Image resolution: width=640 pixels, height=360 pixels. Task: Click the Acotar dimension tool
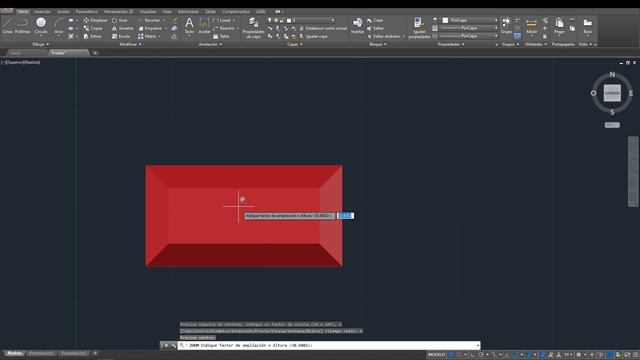[x=204, y=25]
